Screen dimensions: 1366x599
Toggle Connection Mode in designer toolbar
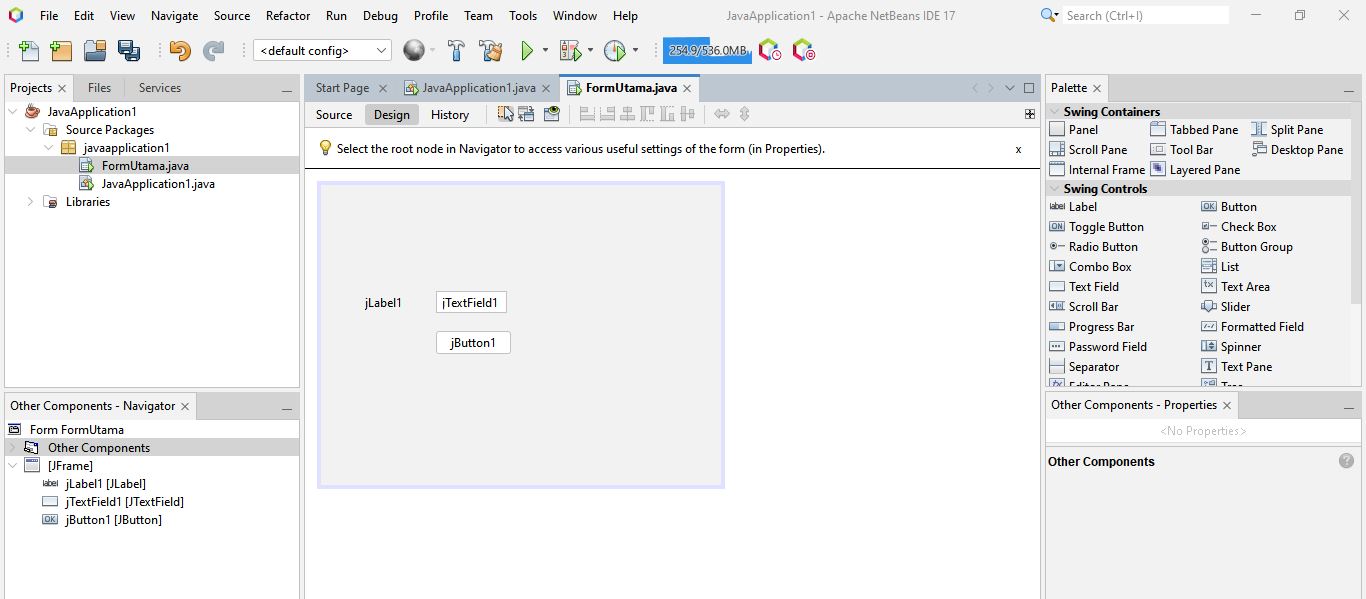[526, 114]
